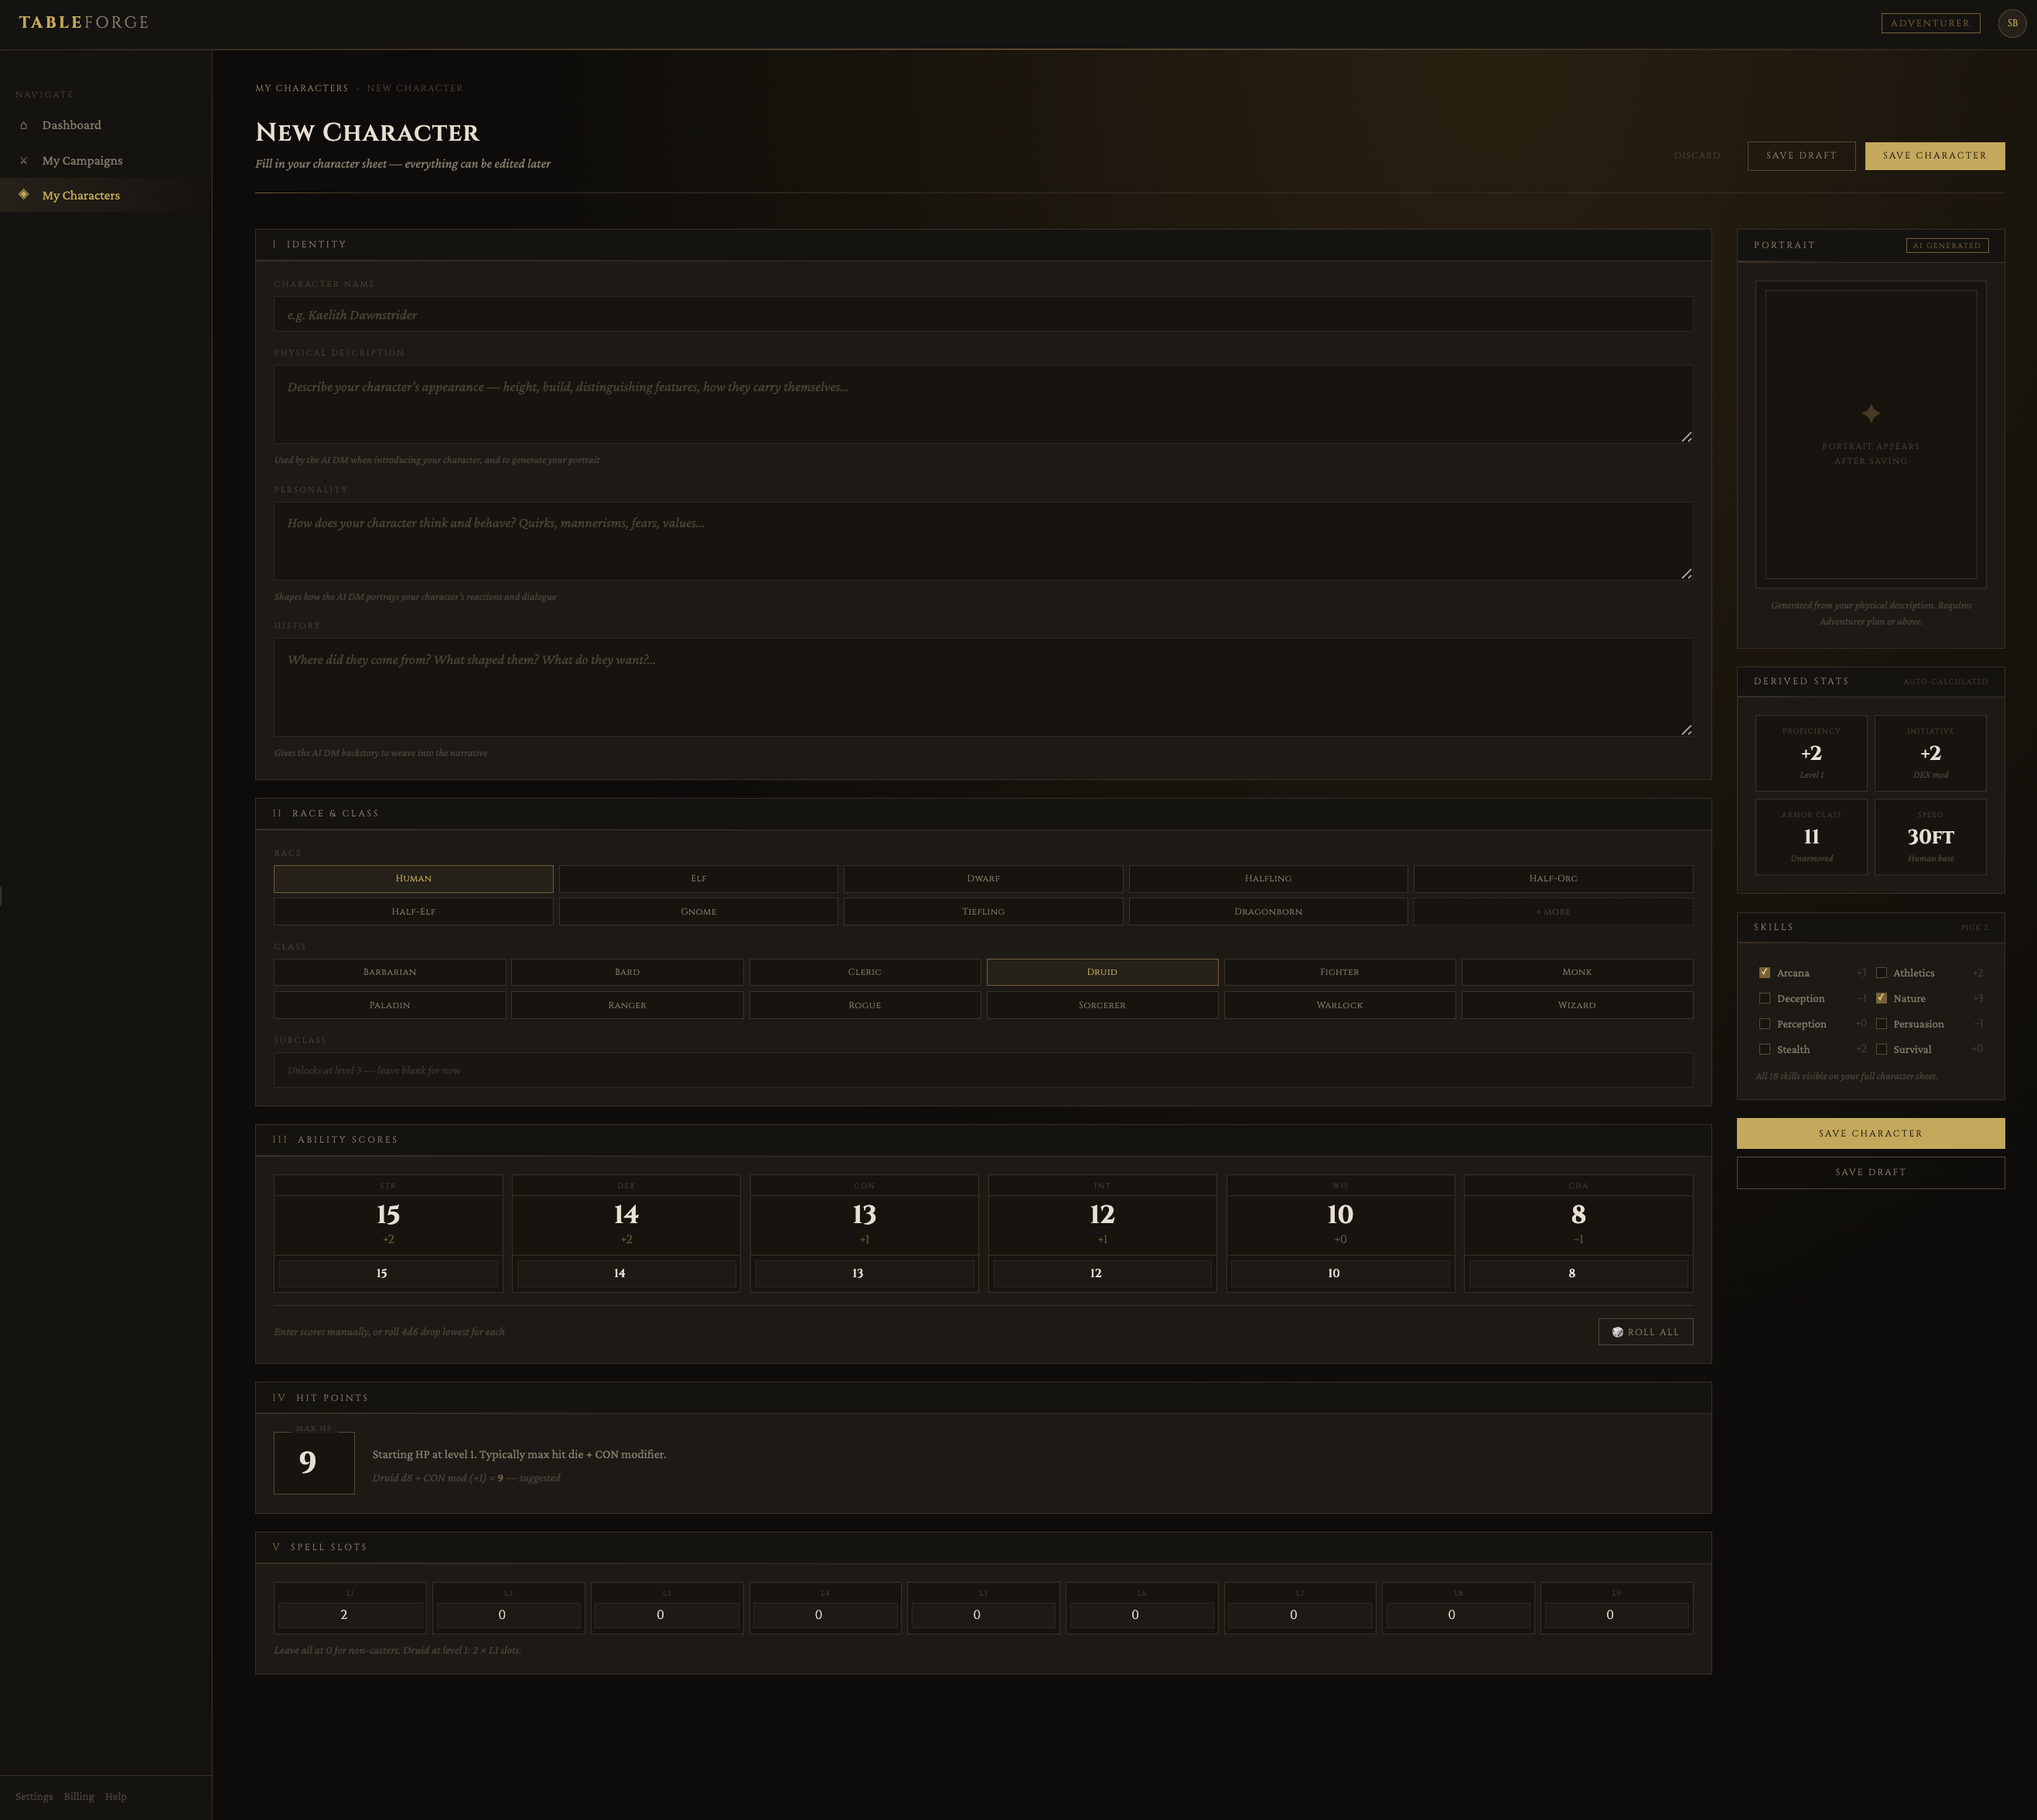Expand the + More race options
The image size is (2037, 1820).
pyautogui.click(x=1552, y=912)
